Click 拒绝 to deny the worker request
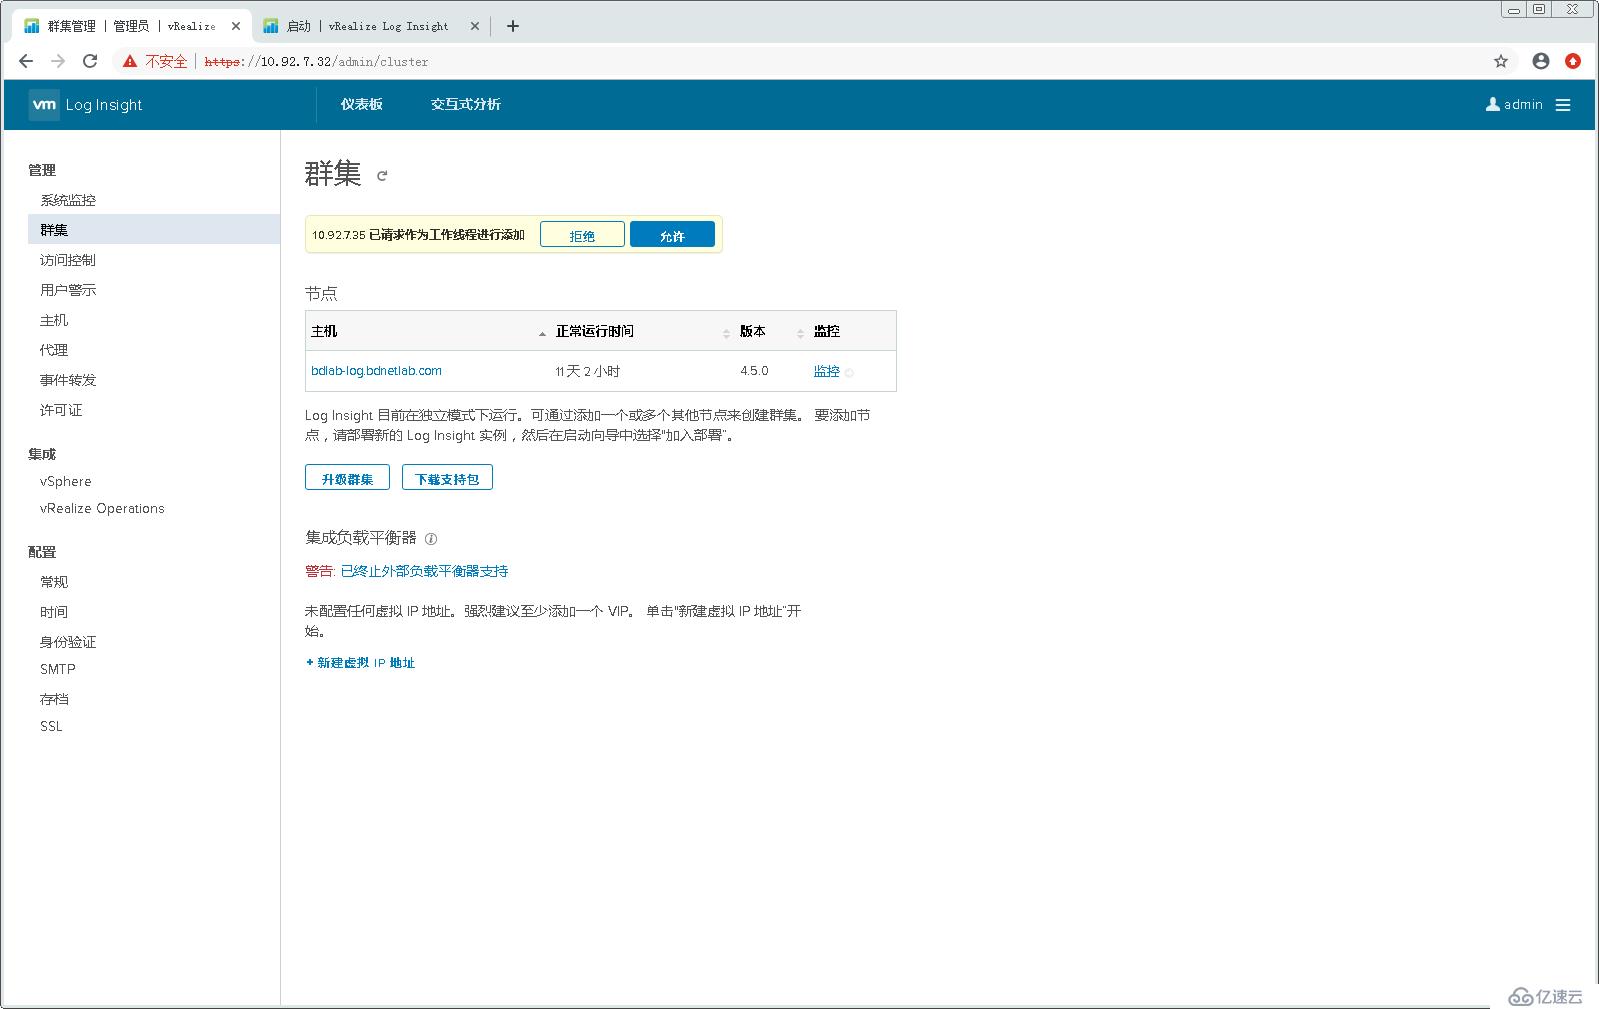The height and width of the screenshot is (1009, 1599). pos(582,235)
